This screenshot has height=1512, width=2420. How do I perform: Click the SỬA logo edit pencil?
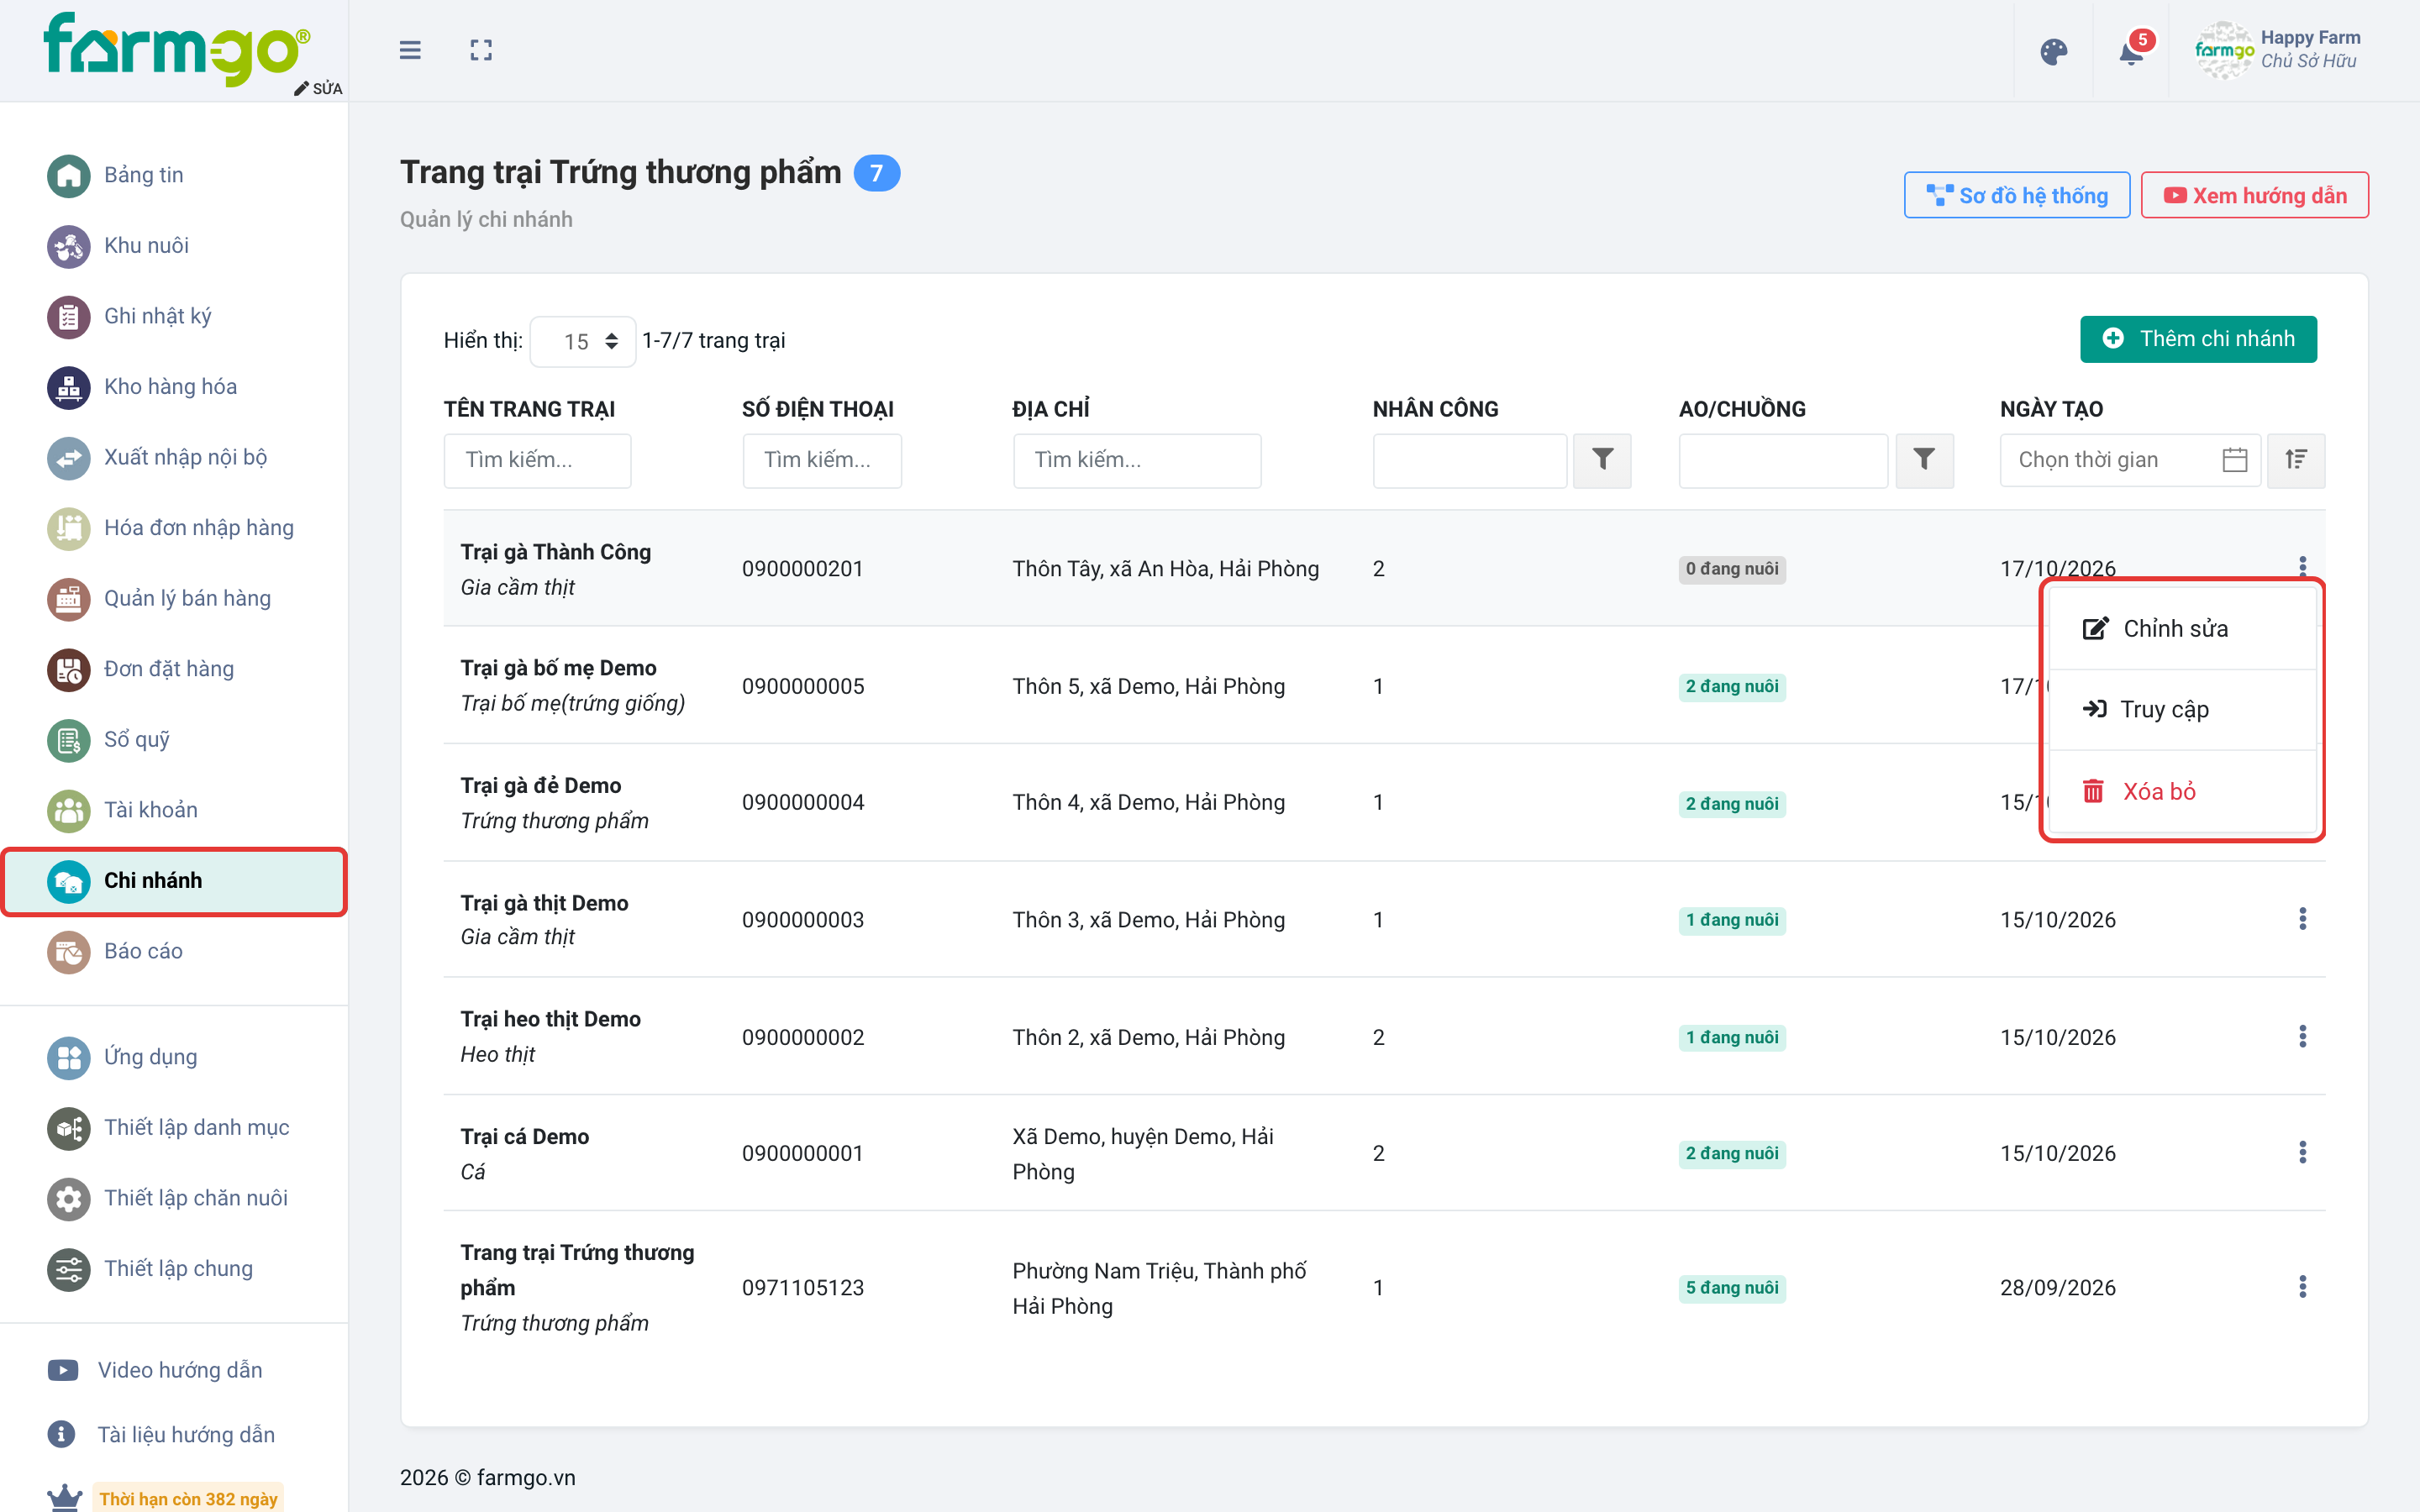point(318,88)
